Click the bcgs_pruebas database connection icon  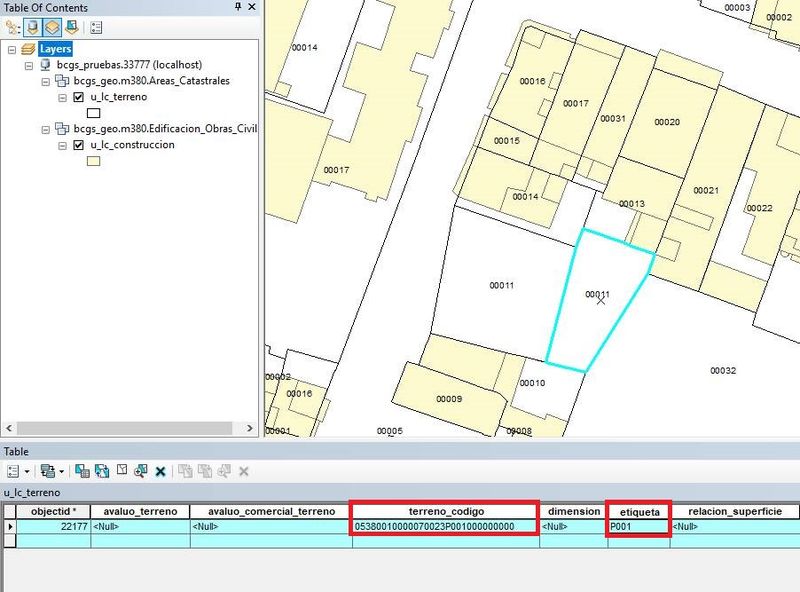pyautogui.click(x=45, y=65)
